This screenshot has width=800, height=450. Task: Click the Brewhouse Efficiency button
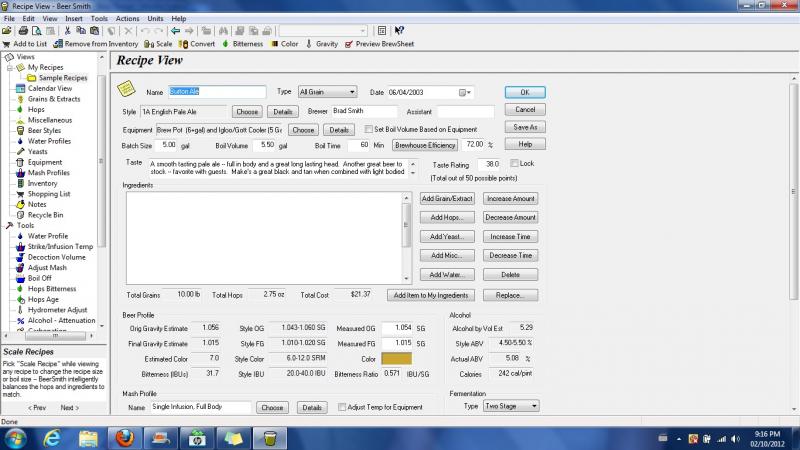(424, 145)
